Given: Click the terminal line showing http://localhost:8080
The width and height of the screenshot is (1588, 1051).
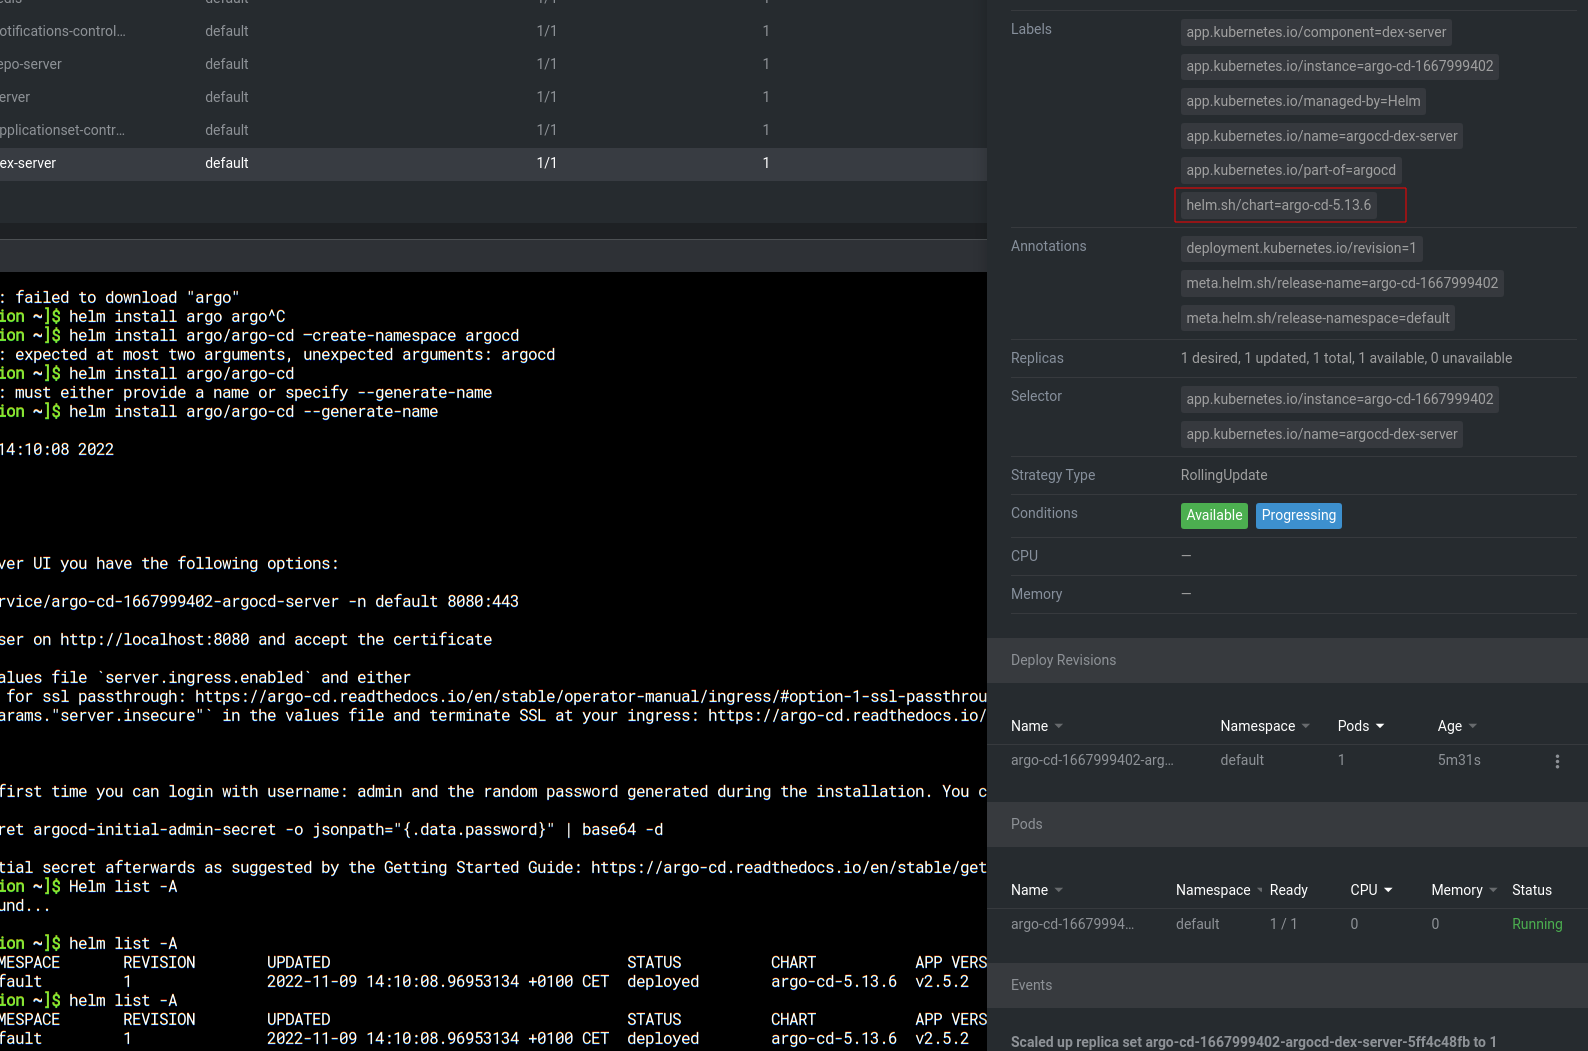Looking at the screenshot, I should click(246, 640).
